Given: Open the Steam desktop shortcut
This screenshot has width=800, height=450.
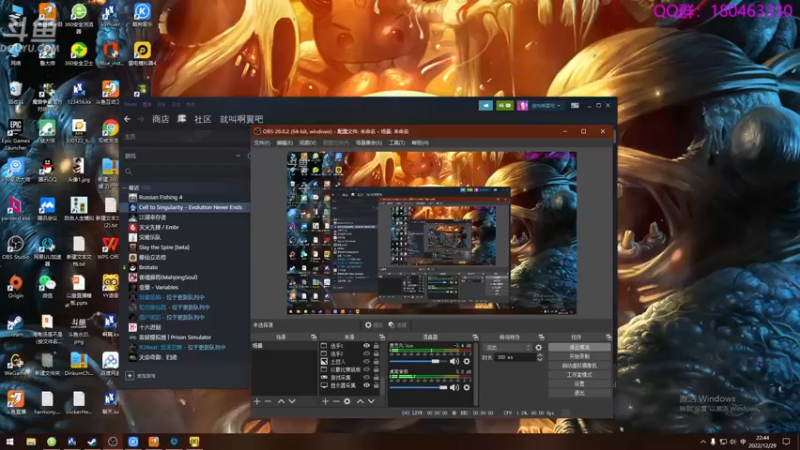Looking at the screenshot, I should pyautogui.click(x=15, y=325).
